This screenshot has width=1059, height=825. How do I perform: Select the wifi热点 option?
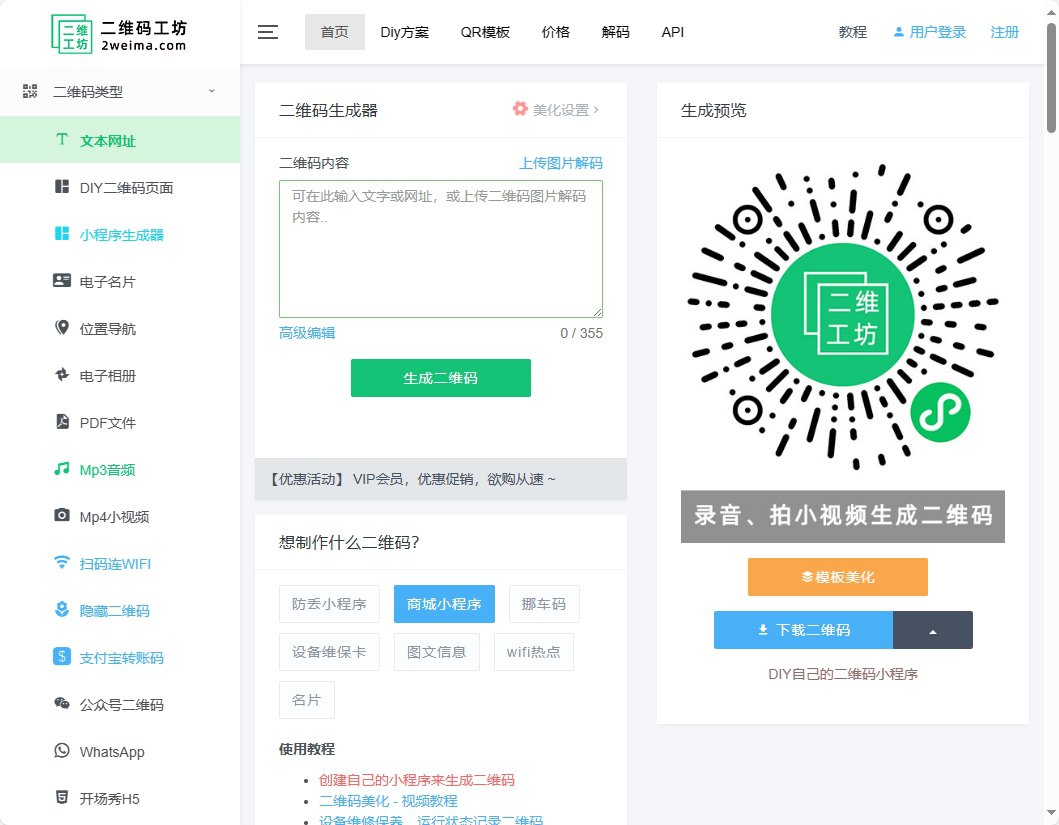534,651
